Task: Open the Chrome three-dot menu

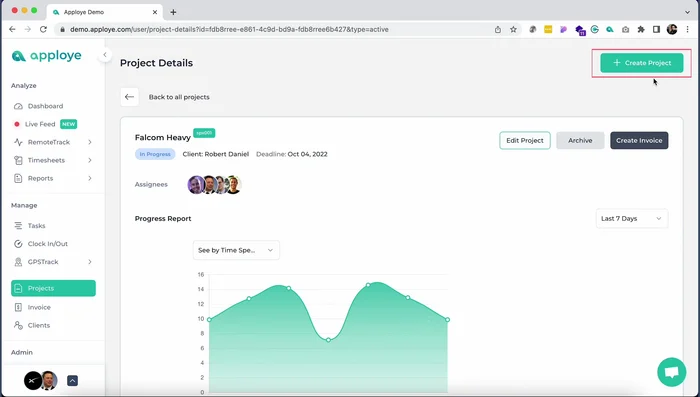Action: (x=688, y=29)
